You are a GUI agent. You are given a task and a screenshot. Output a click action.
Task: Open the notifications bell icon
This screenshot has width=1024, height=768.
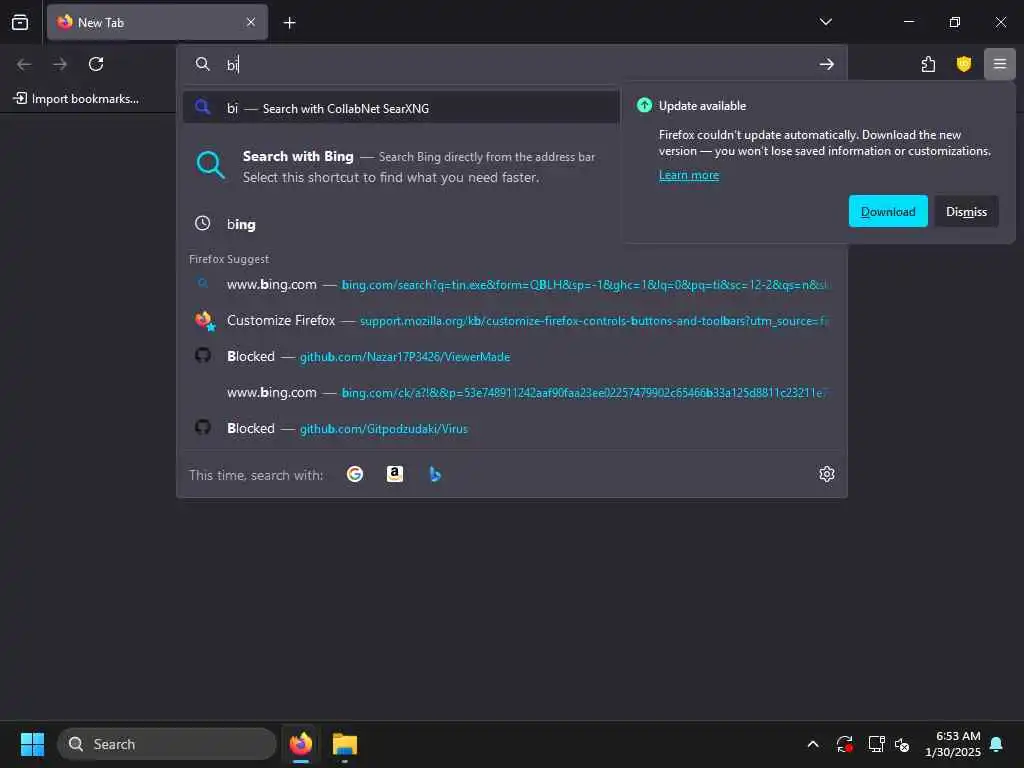point(997,744)
